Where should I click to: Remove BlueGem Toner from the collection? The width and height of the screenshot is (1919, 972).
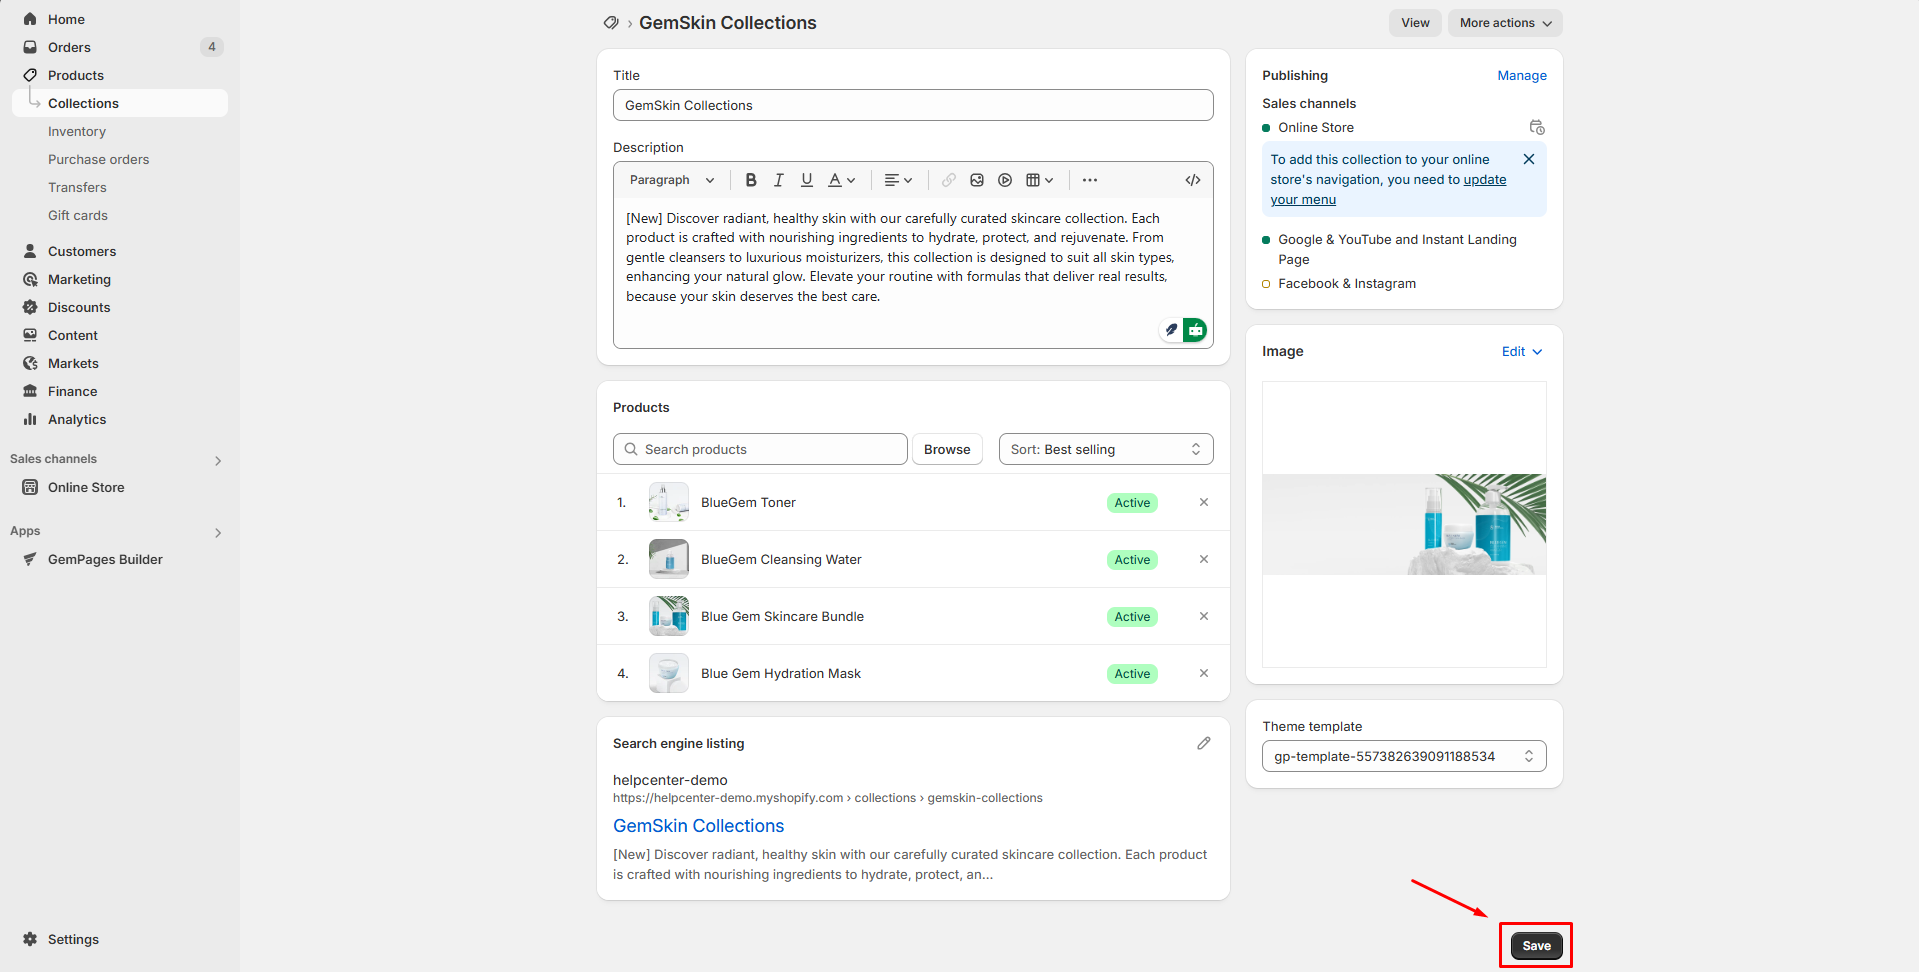tap(1204, 502)
